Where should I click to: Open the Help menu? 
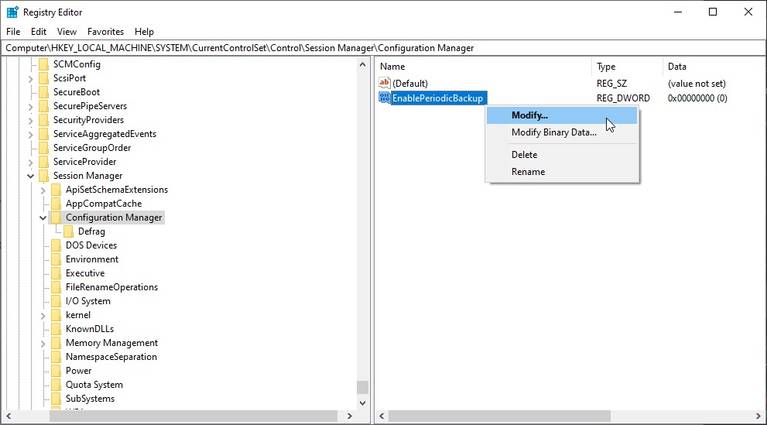tap(144, 32)
